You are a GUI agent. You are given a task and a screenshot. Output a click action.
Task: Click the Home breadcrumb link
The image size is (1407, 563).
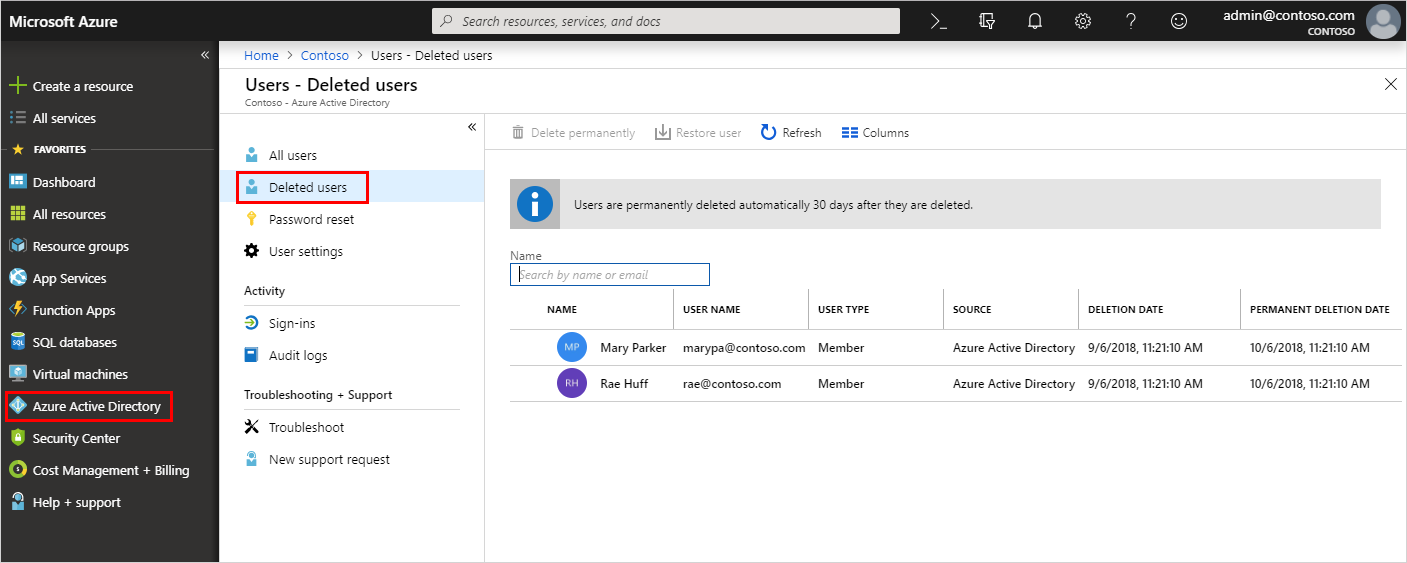click(261, 55)
